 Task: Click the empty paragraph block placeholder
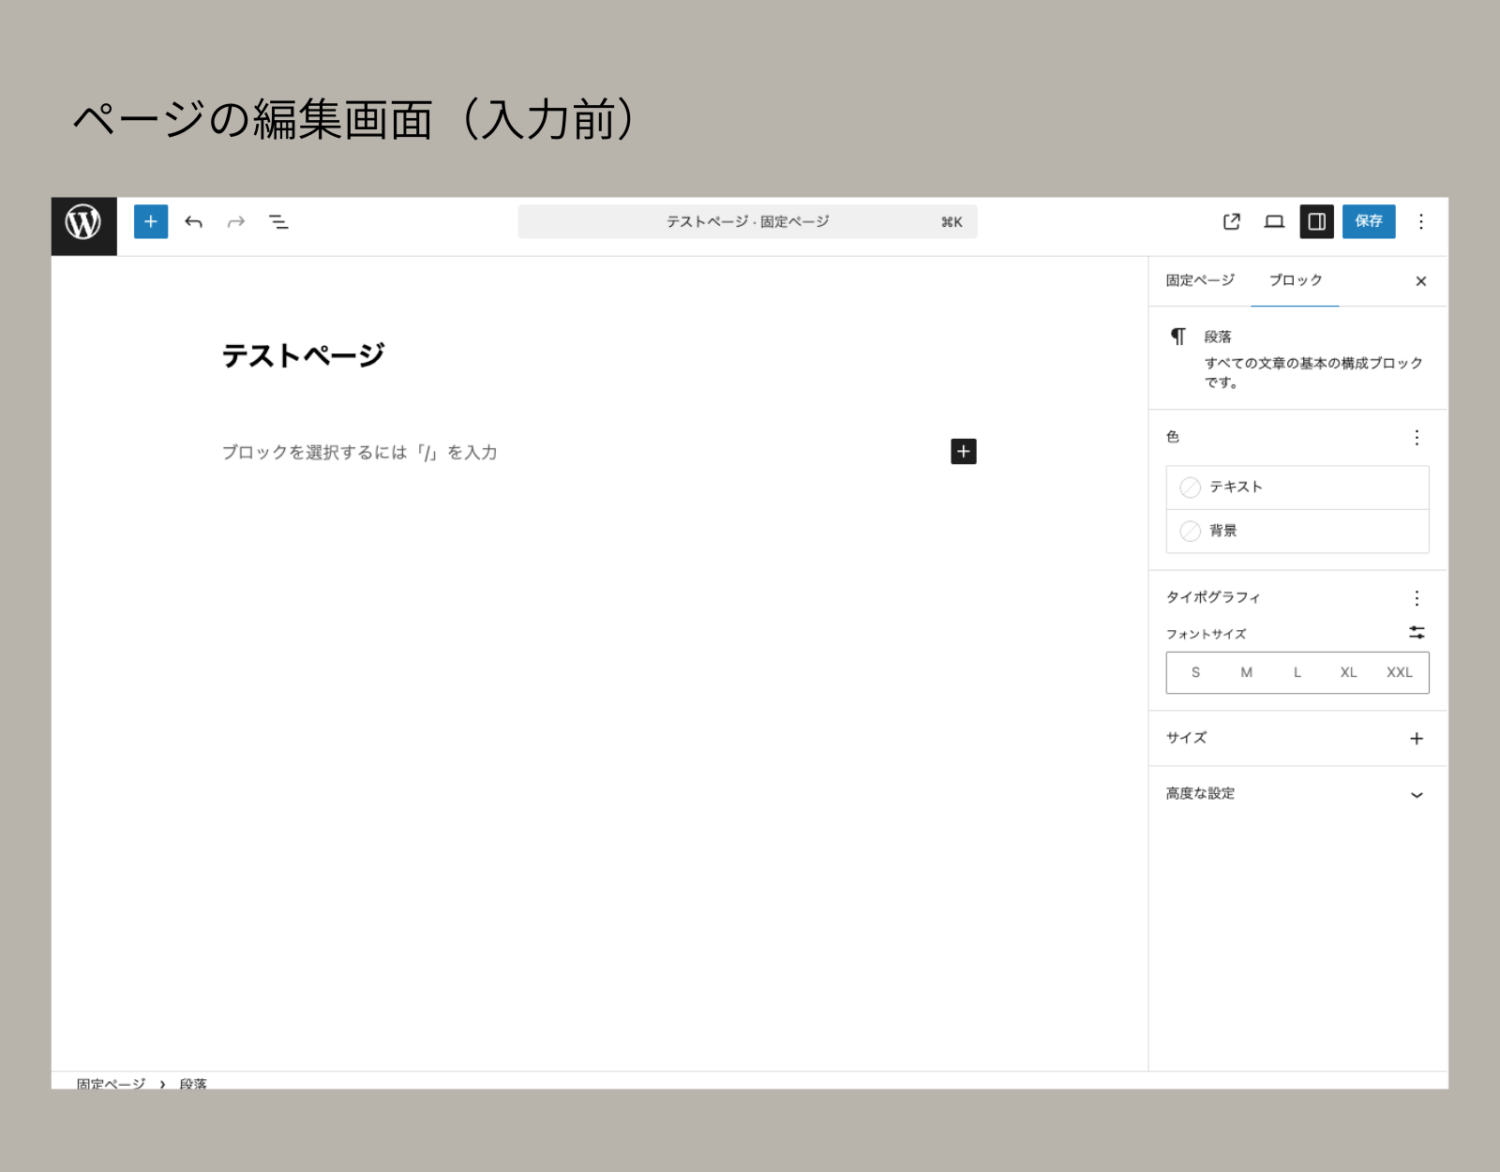[360, 453]
